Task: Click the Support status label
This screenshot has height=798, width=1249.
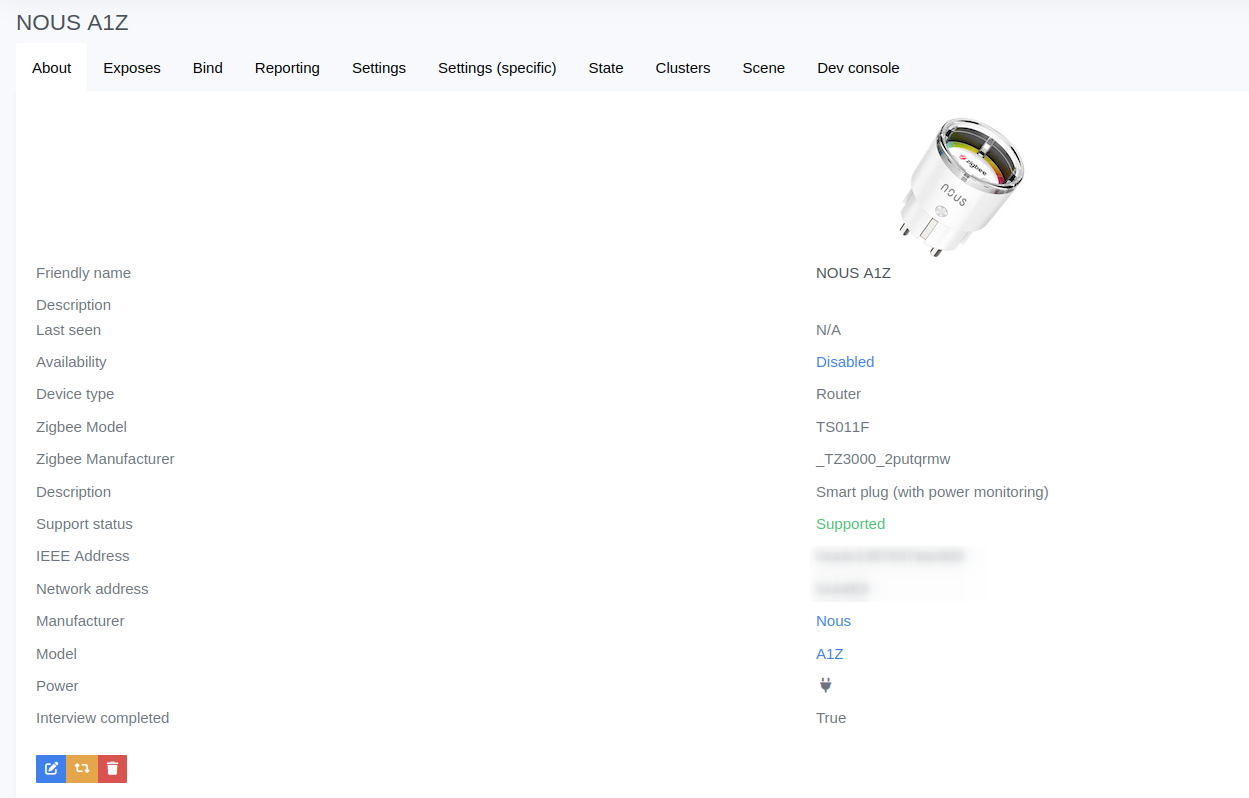Action: click(84, 524)
